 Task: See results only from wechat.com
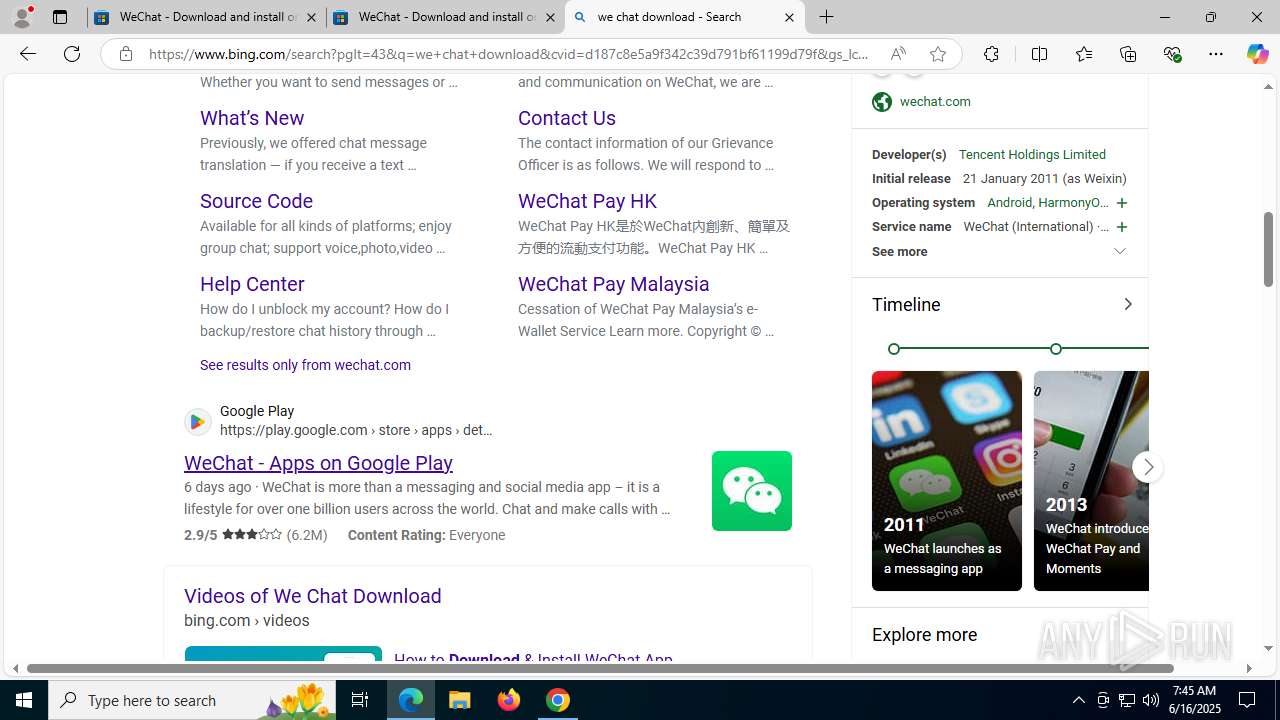[x=305, y=365]
